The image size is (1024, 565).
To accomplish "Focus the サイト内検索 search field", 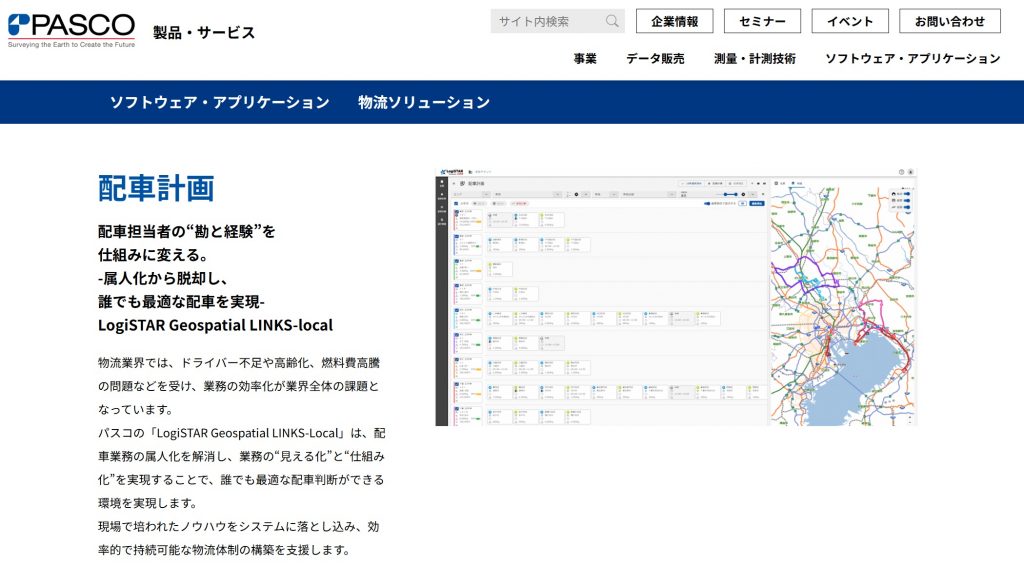I will (x=546, y=21).
